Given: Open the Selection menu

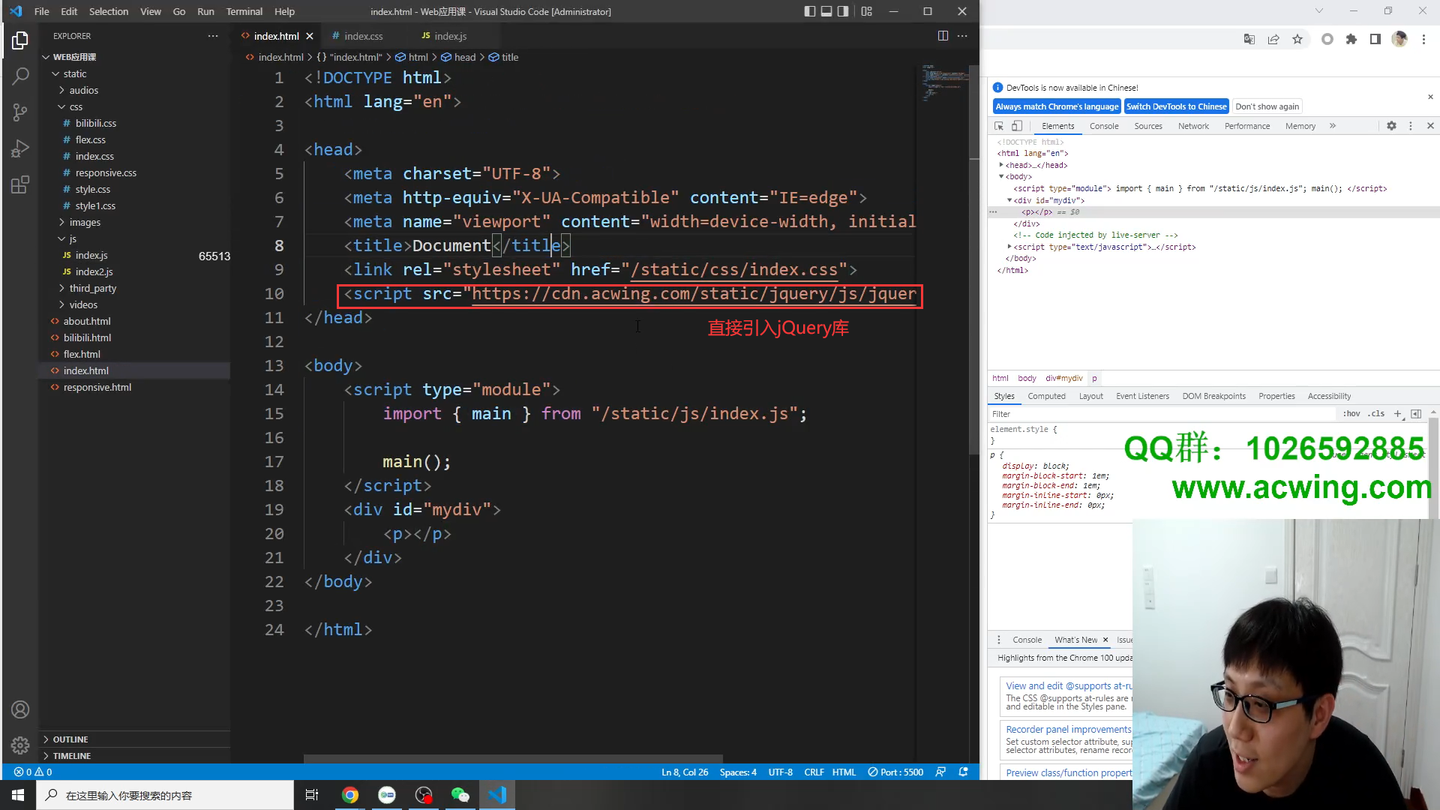Looking at the screenshot, I should coord(108,12).
